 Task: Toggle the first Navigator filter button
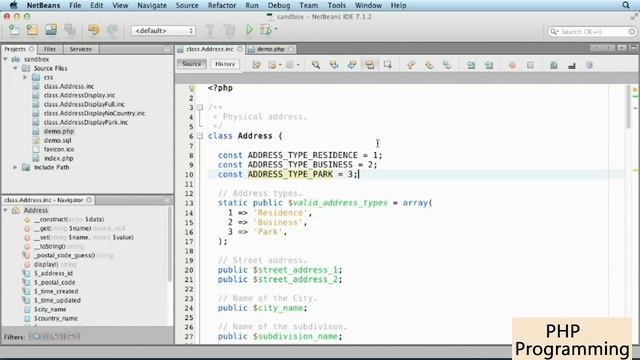tap(36, 337)
